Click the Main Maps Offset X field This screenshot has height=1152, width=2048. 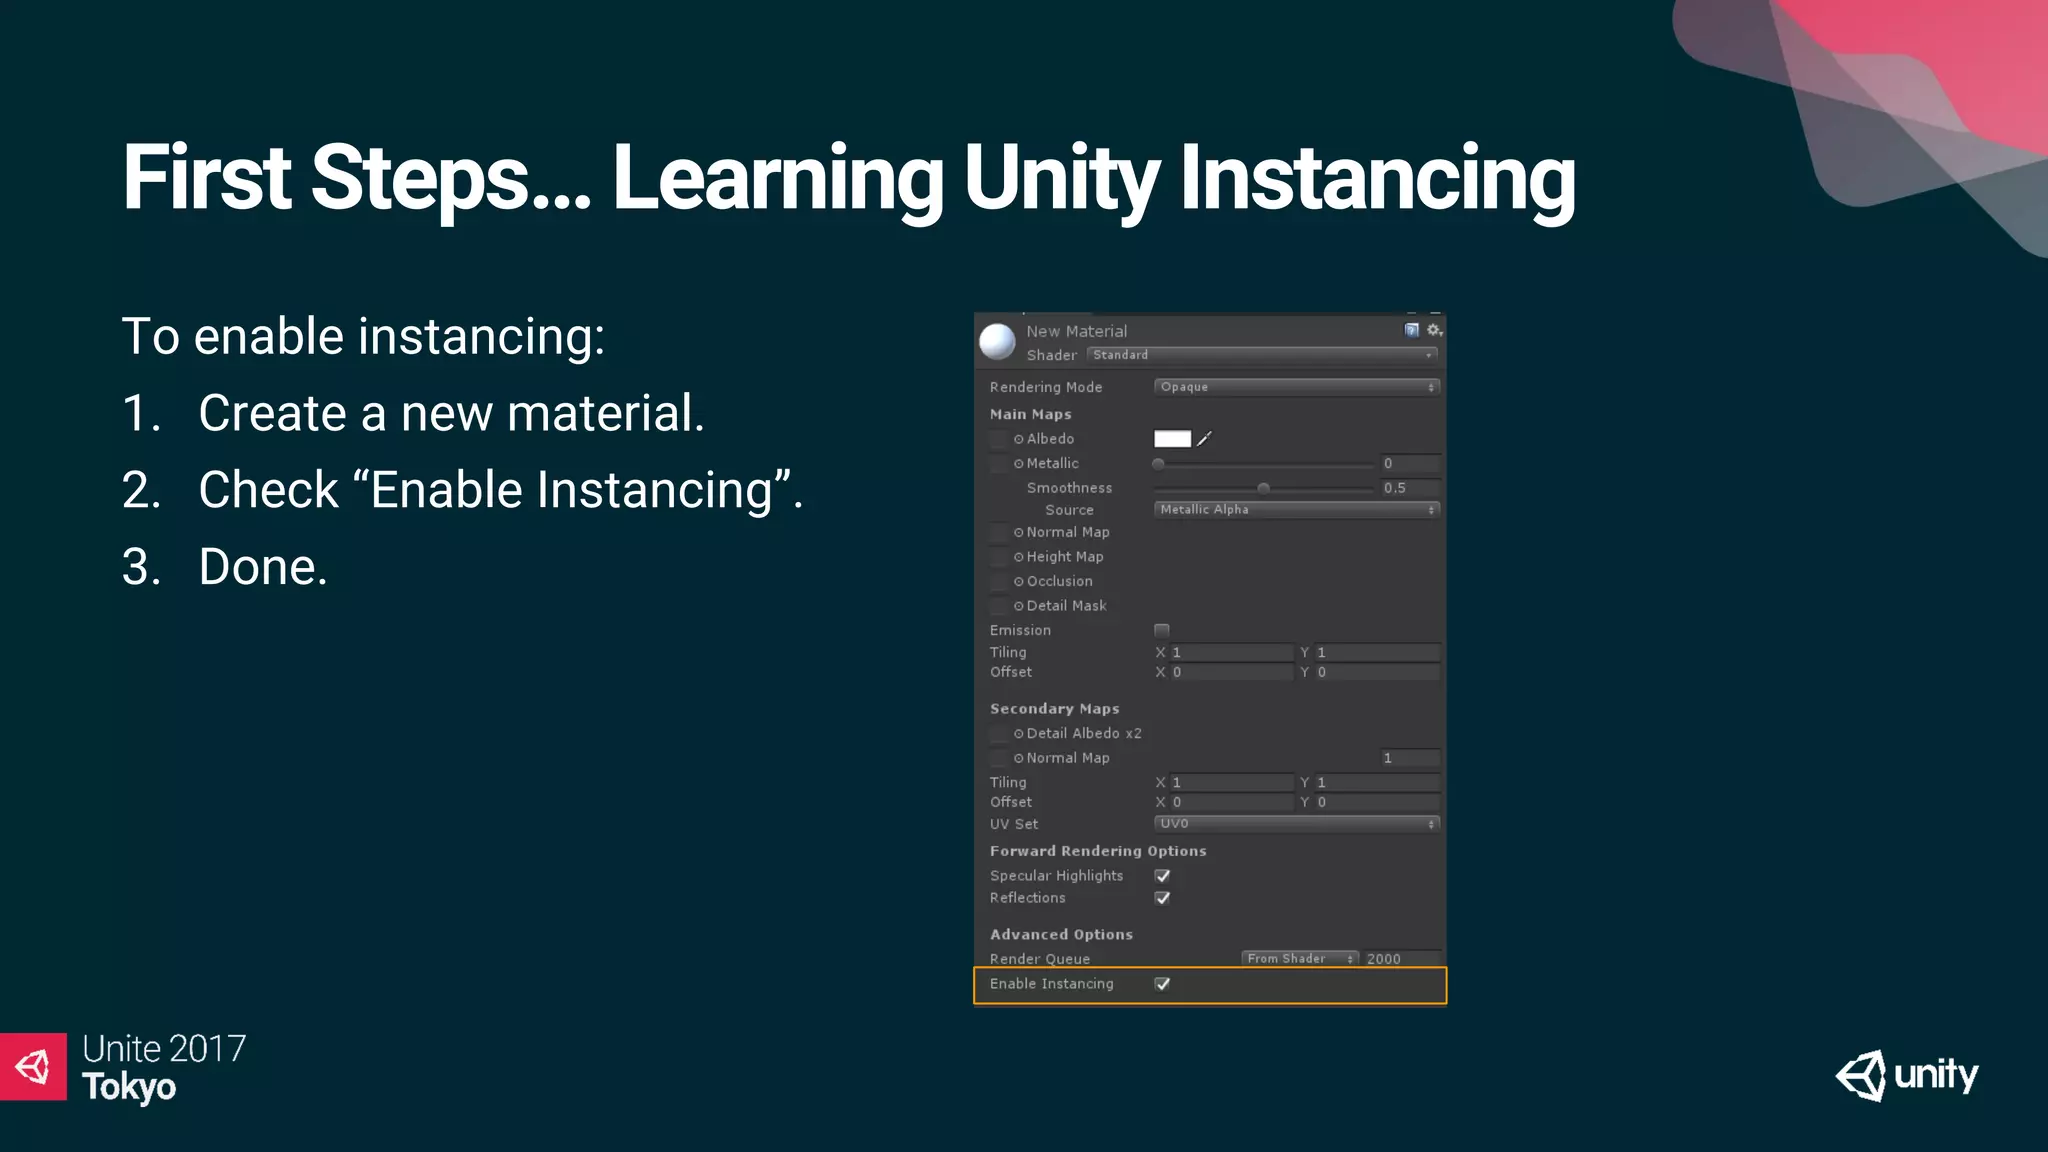(x=1231, y=673)
